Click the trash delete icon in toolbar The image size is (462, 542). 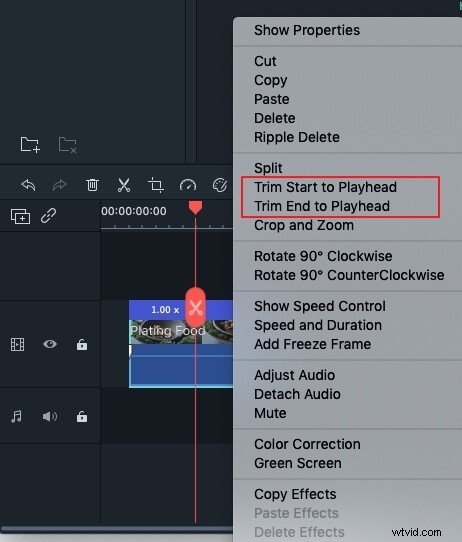pyautogui.click(x=92, y=185)
